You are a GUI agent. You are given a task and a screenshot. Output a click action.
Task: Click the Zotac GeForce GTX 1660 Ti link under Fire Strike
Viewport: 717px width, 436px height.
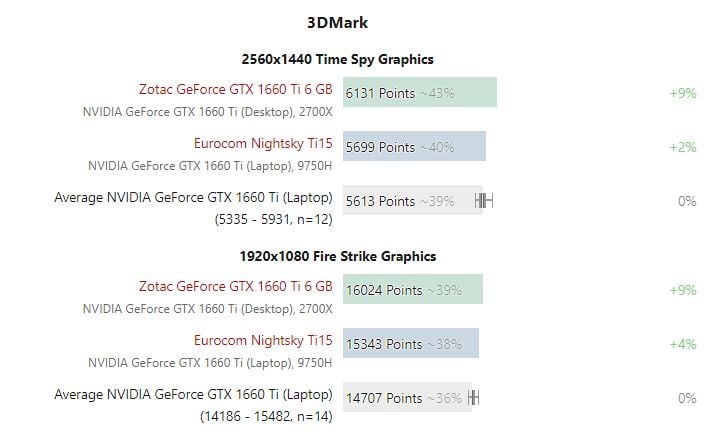(235, 286)
